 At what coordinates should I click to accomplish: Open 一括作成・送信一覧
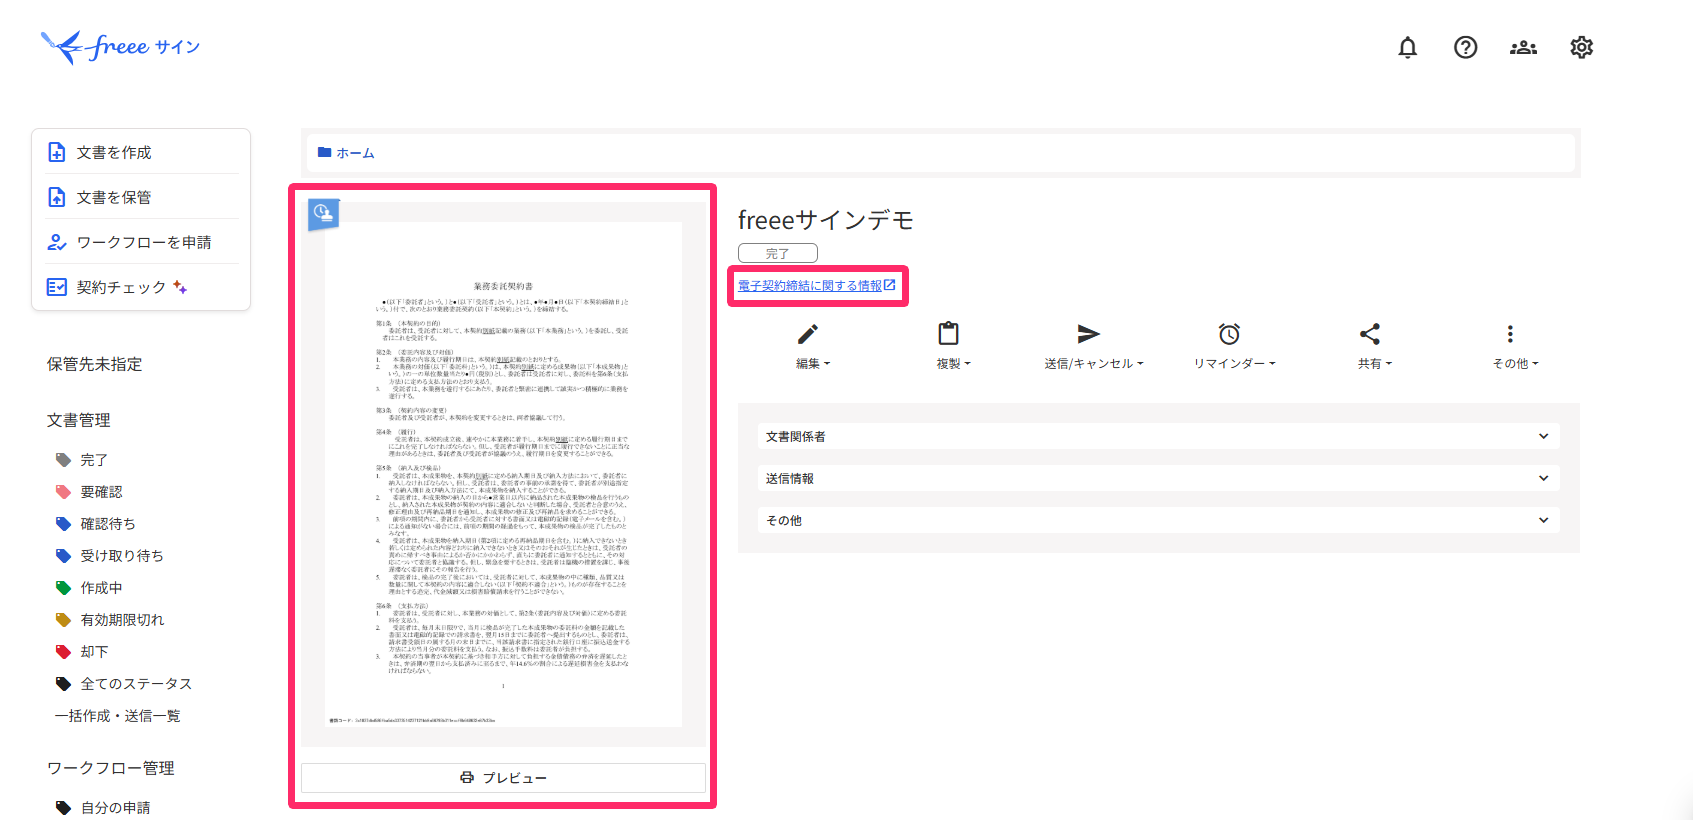coord(118,716)
